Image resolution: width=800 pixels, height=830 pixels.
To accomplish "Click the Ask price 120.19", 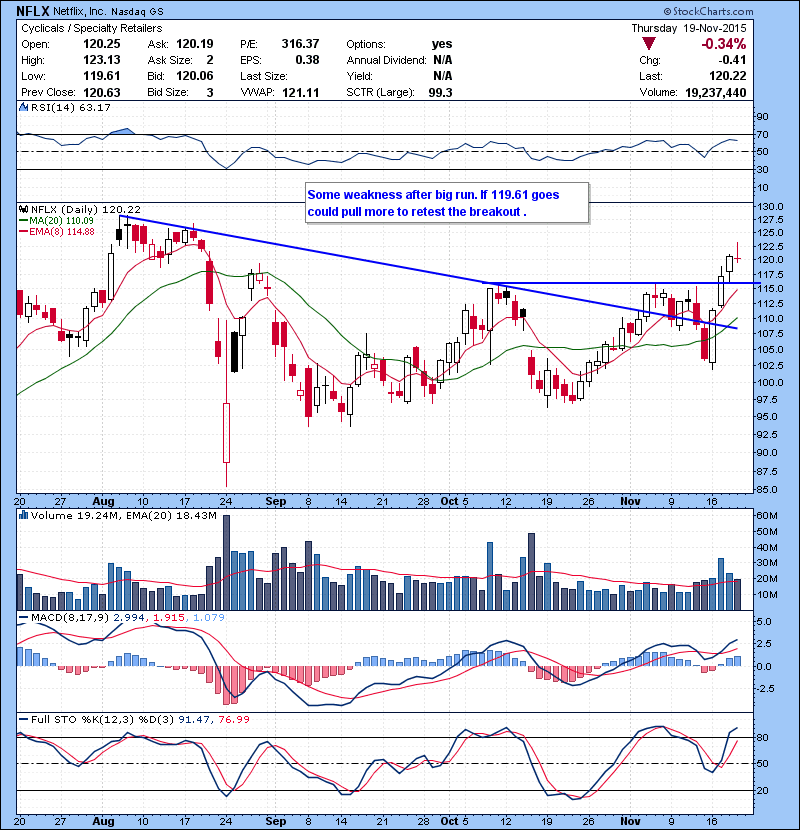I will click(195, 44).
